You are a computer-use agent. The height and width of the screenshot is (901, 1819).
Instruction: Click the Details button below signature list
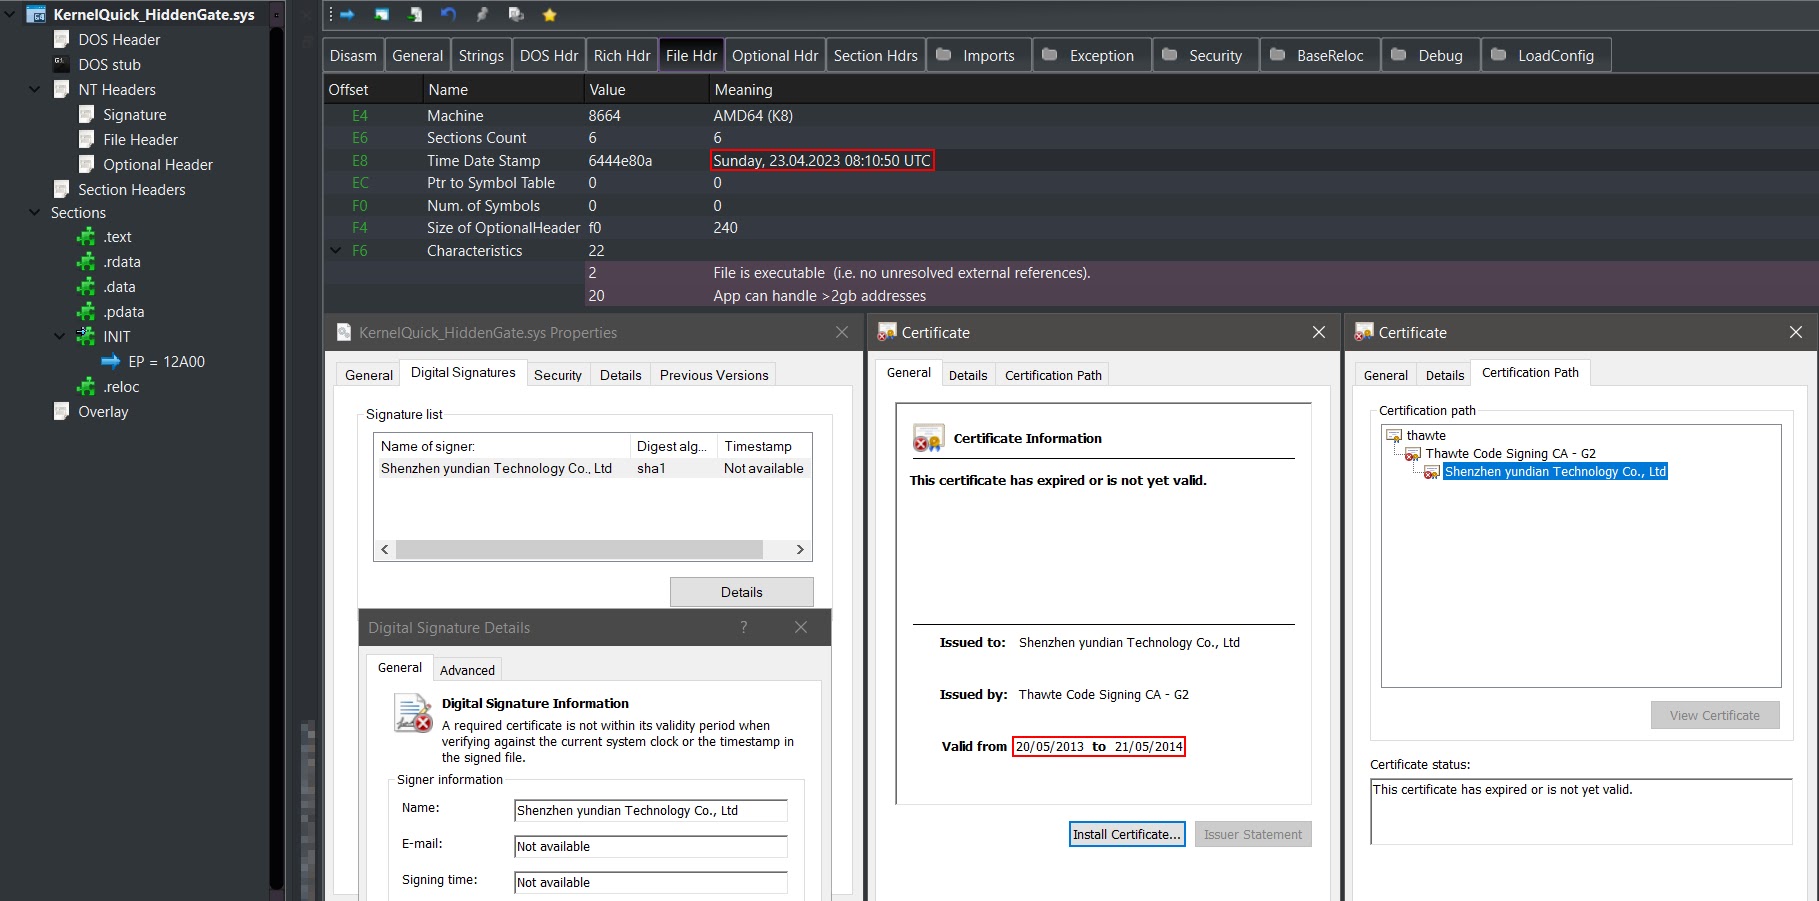click(741, 592)
